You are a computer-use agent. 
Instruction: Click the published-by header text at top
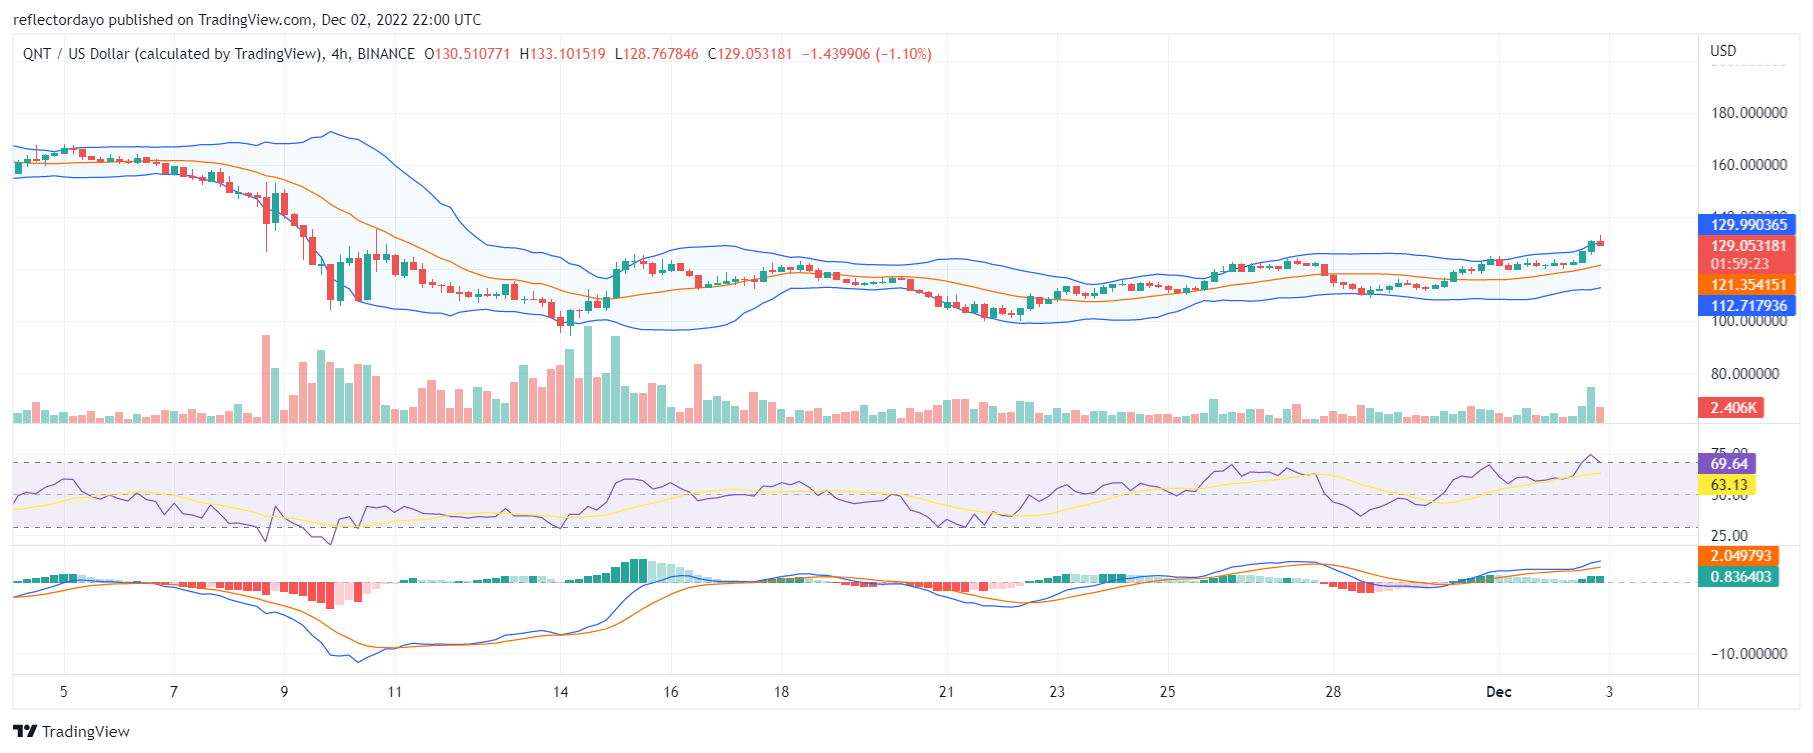tap(247, 19)
